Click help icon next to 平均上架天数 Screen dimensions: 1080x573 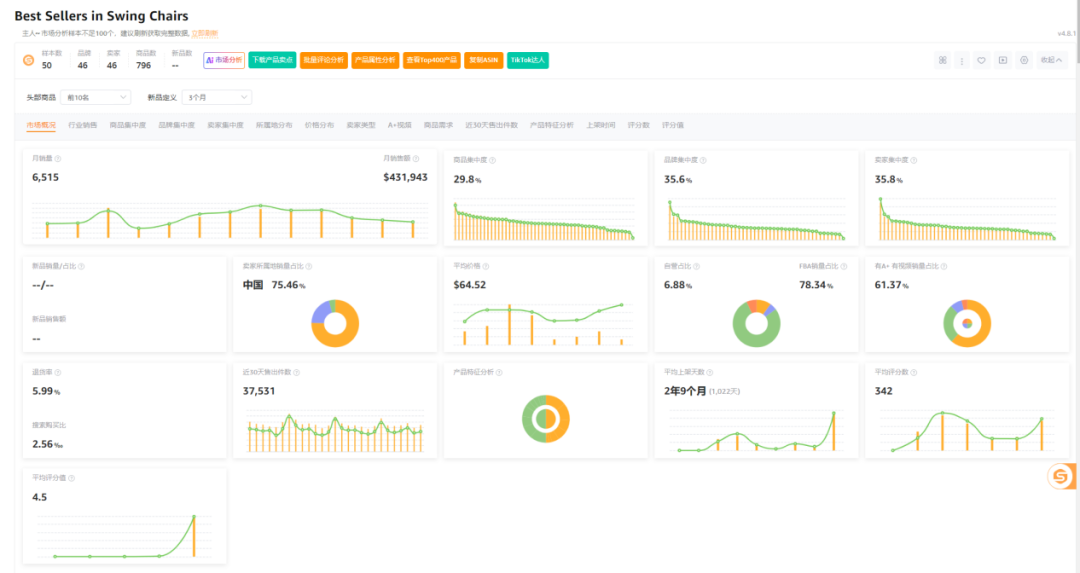[x=709, y=372]
